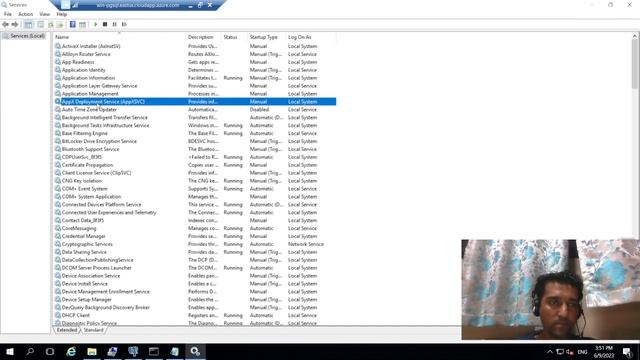
Task: Toggle the Show/Hide Console Tree toolbar icon
Action: click(x=28, y=24)
